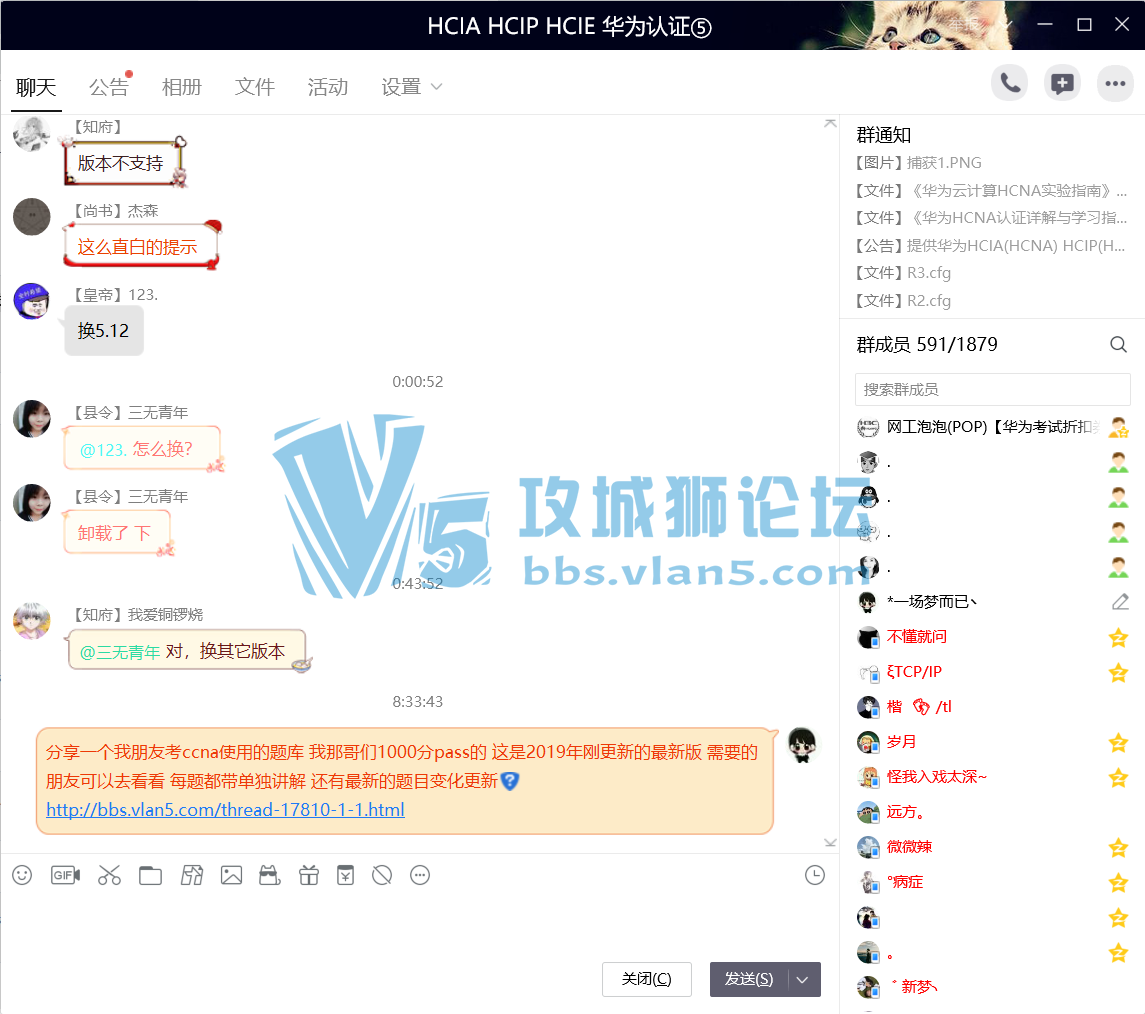
Task: Open the 活动 tab
Action: pyautogui.click(x=328, y=88)
